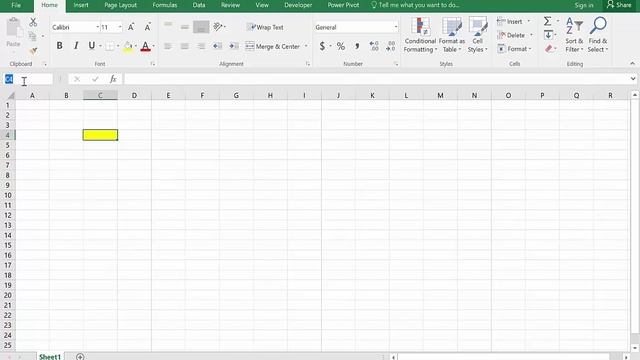Click Delete cells button

511,36
